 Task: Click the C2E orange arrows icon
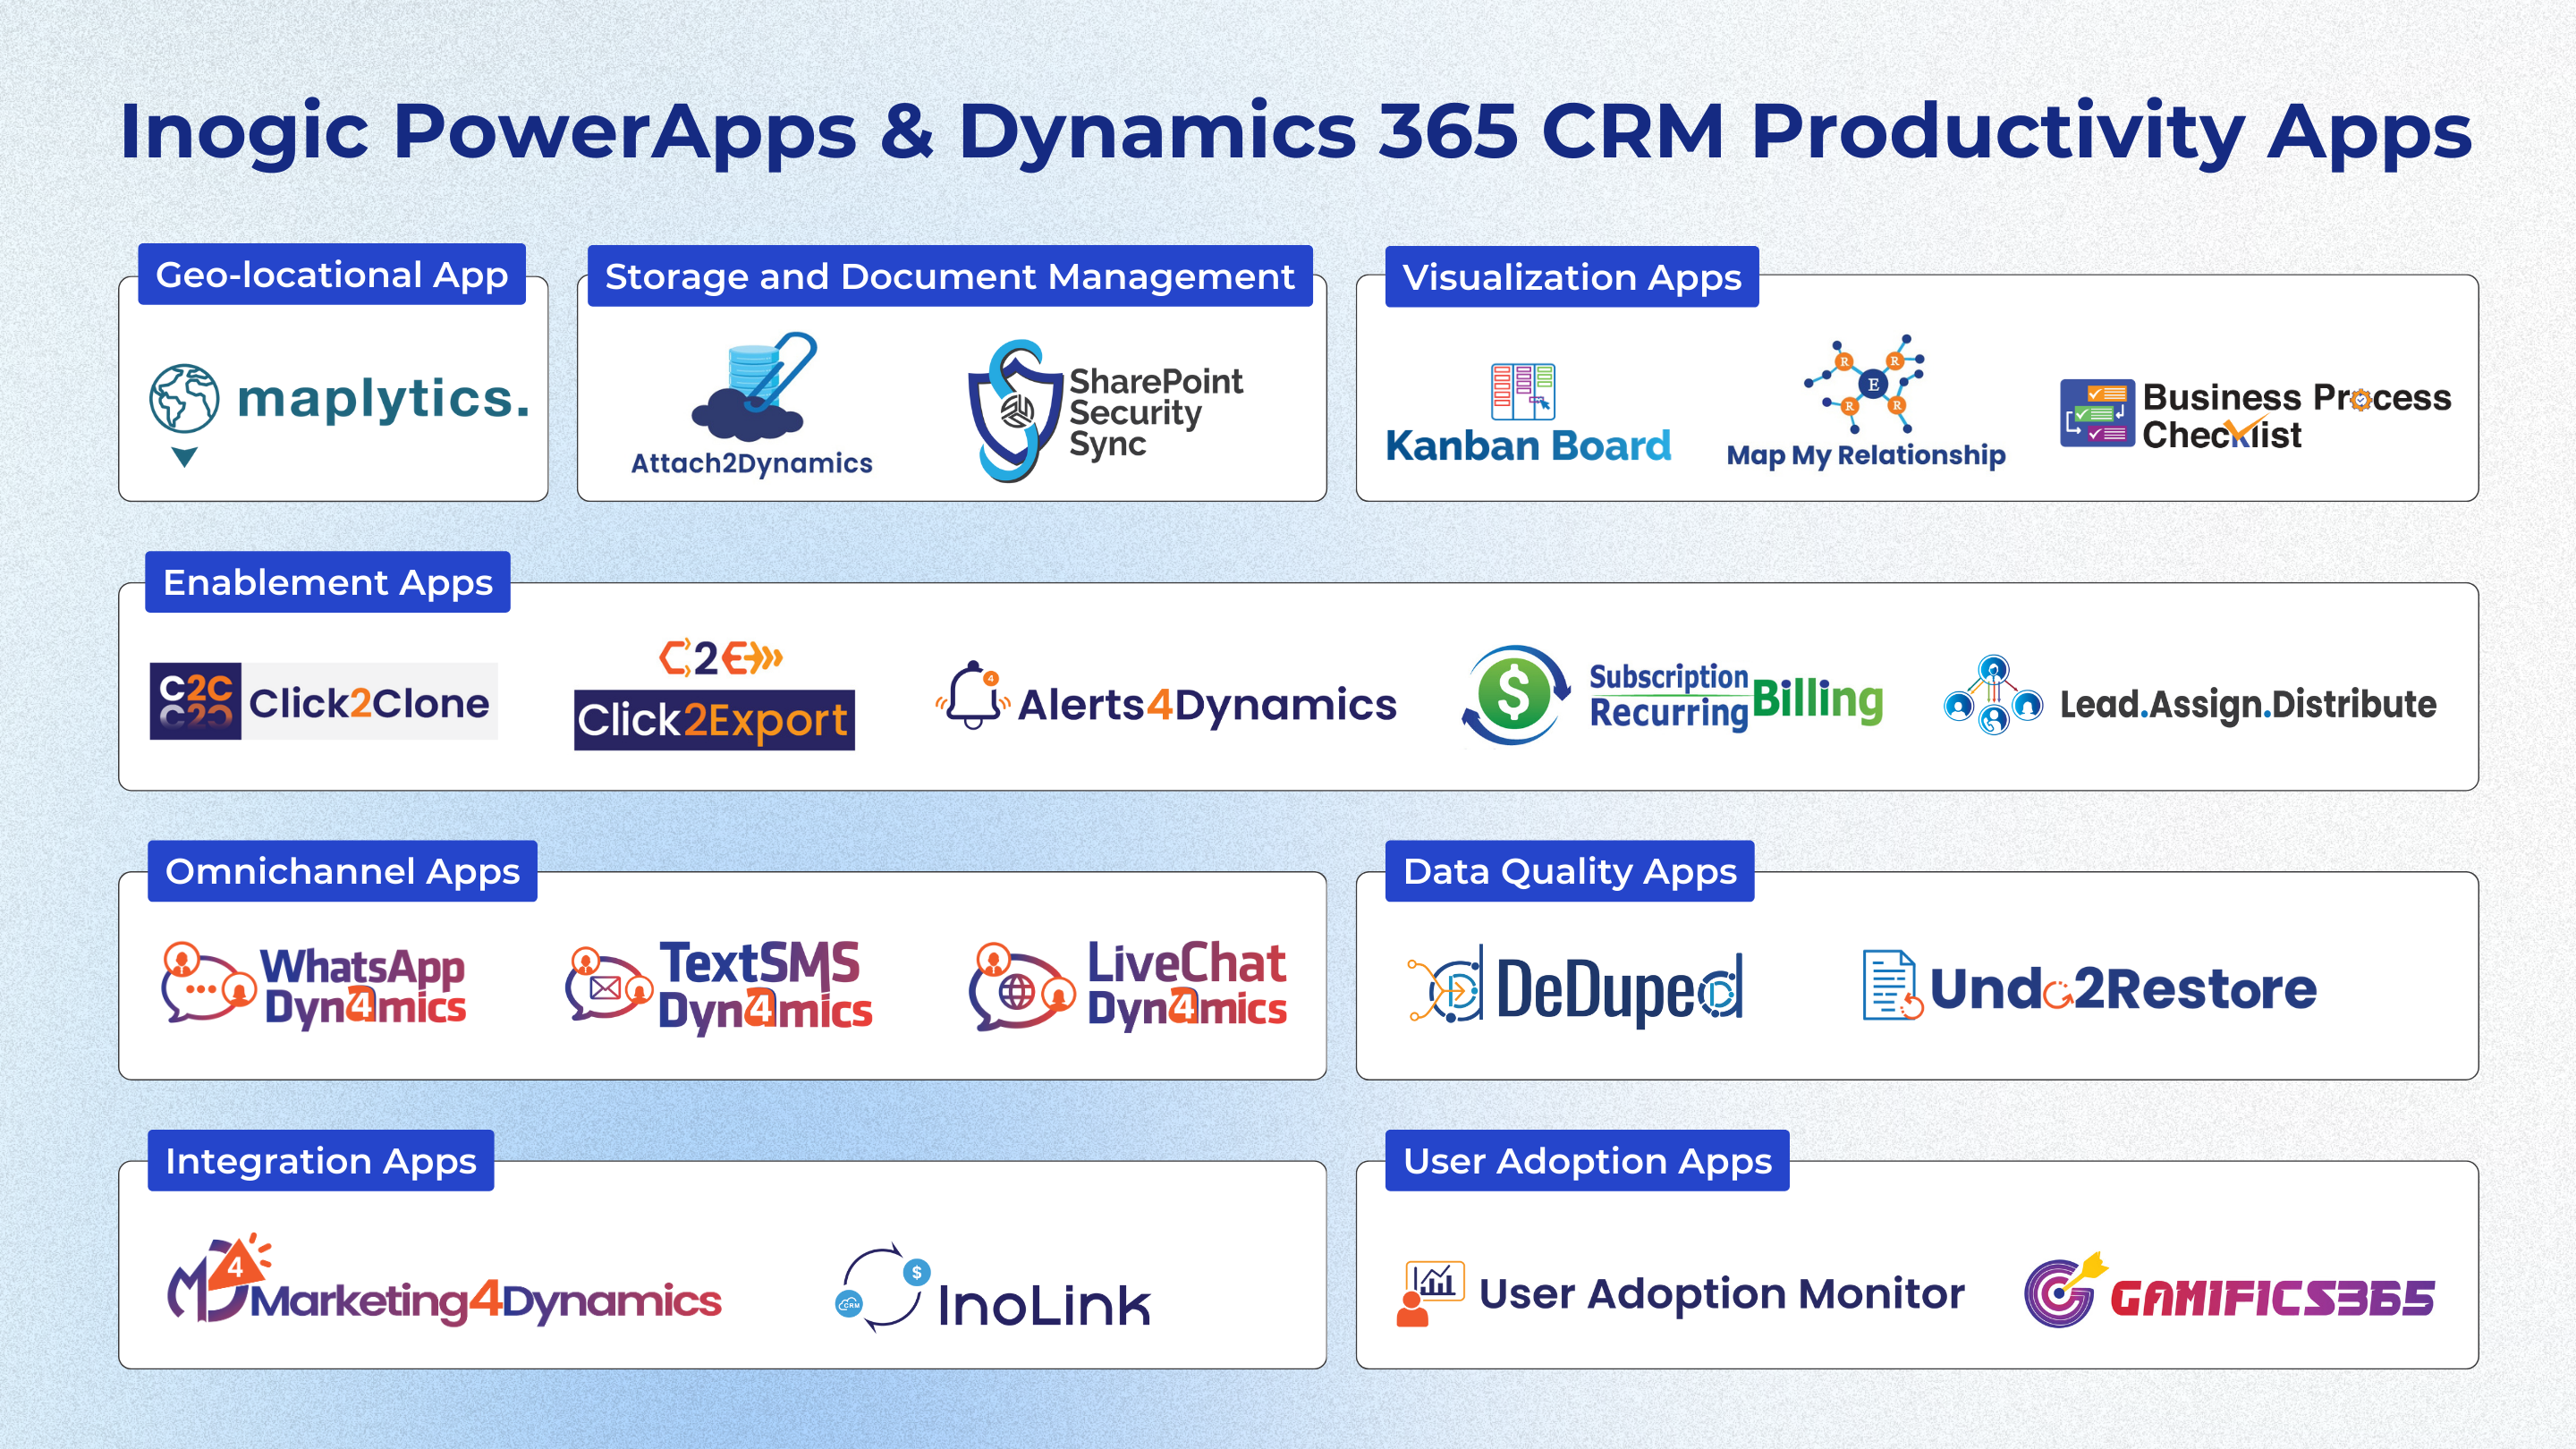click(720, 658)
